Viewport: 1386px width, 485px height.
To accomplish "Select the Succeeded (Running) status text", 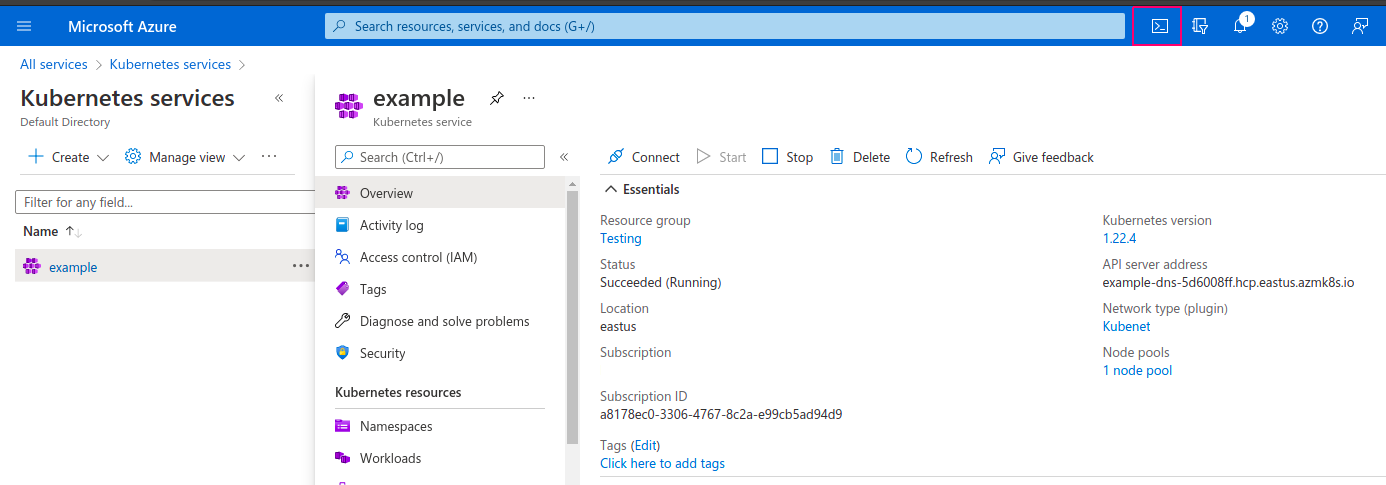I will pos(660,282).
